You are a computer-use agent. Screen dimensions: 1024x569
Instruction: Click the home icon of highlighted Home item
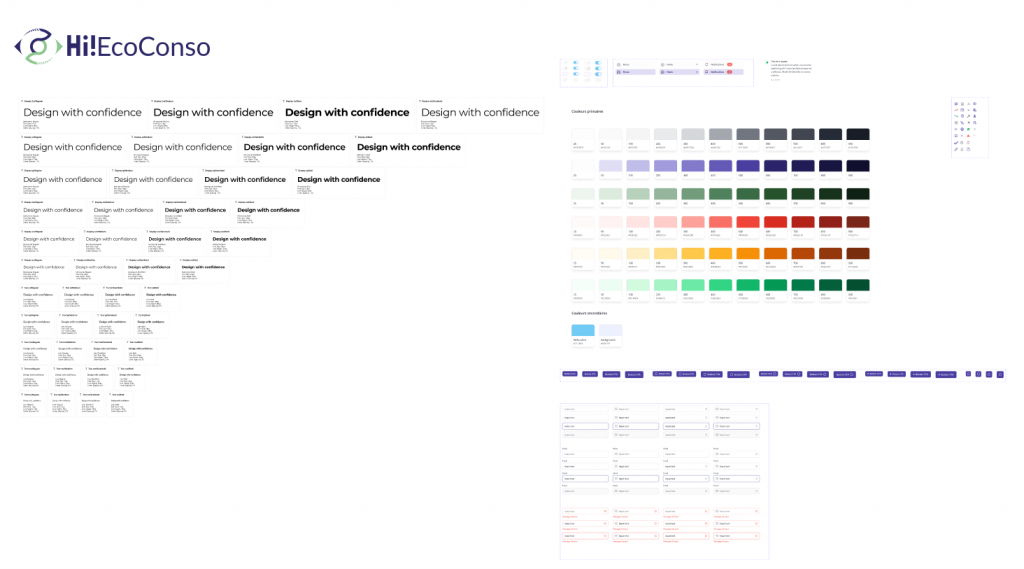click(618, 72)
